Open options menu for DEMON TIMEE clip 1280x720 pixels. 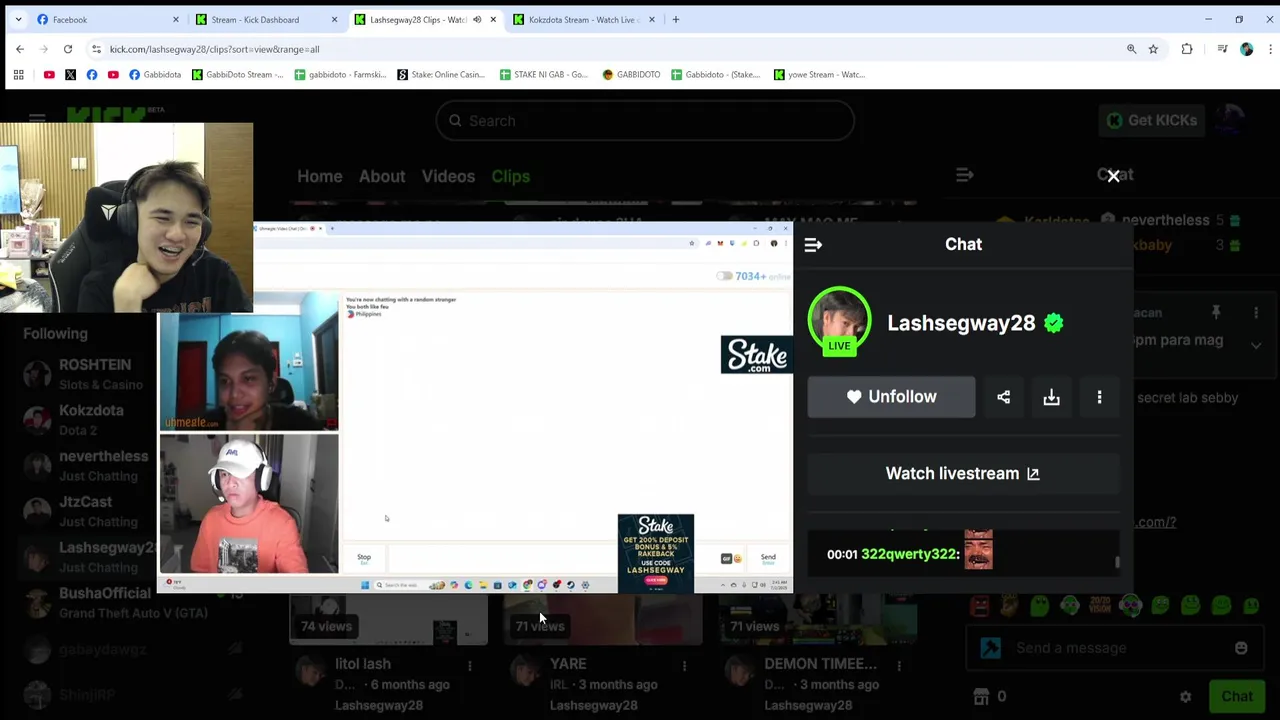899,666
